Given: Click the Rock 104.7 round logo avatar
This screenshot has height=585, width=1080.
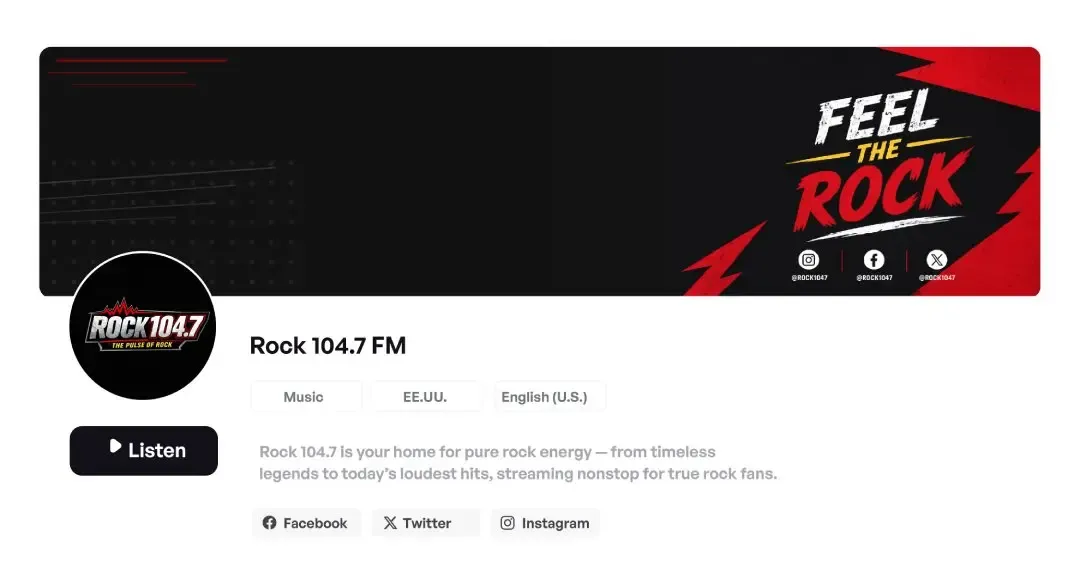Looking at the screenshot, I should click(x=143, y=326).
